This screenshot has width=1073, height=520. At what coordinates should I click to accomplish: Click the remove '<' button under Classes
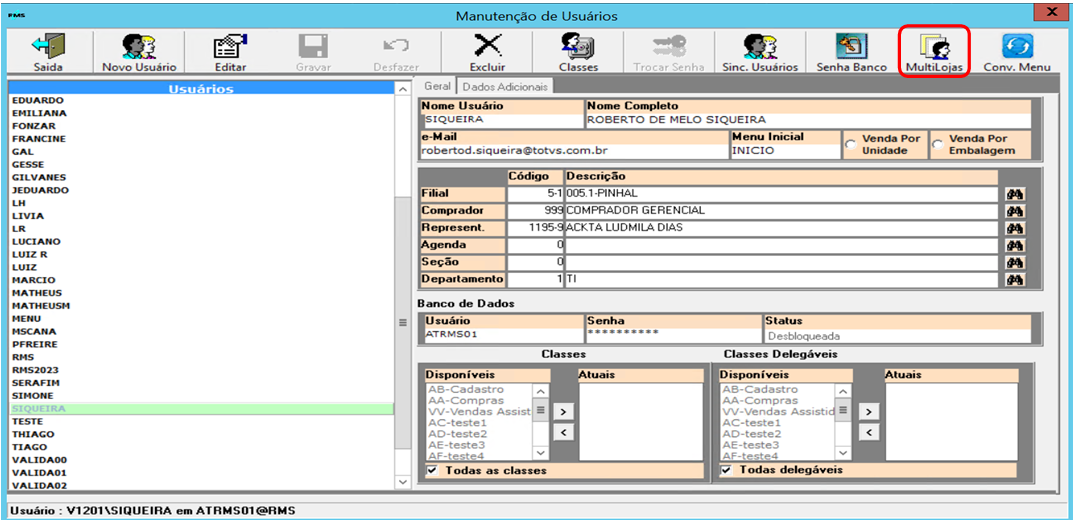tap(563, 432)
